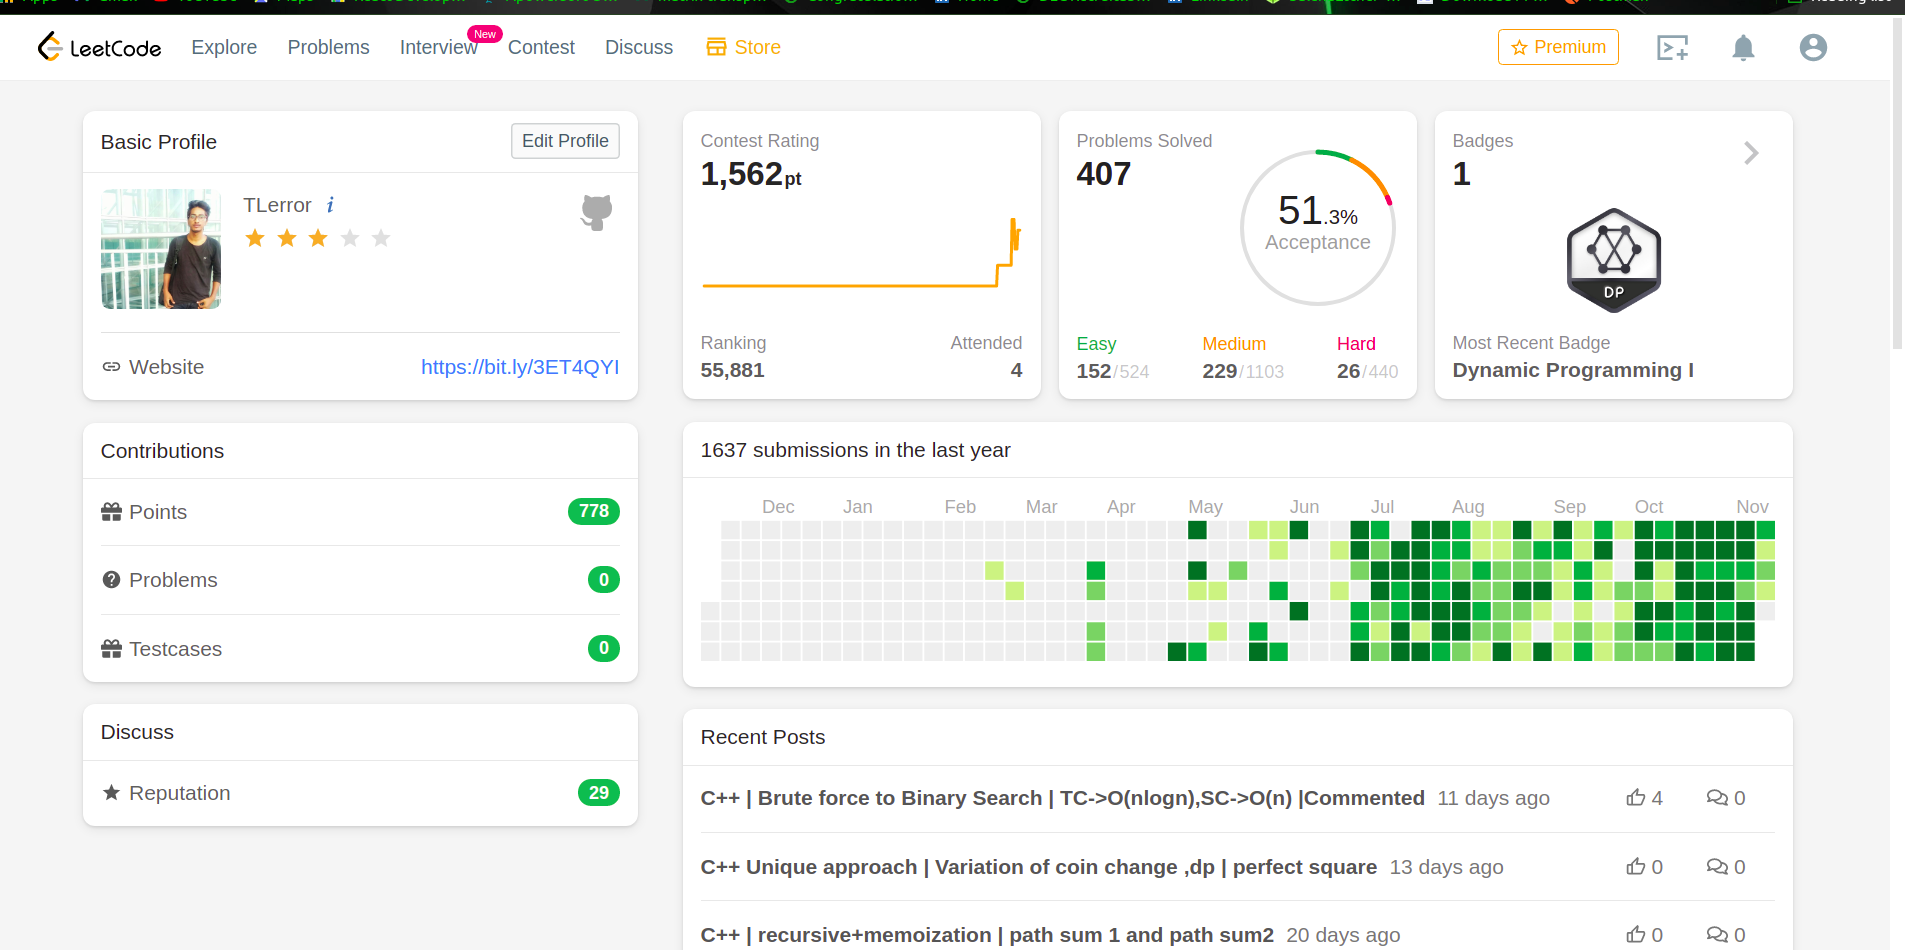Screen dimensions: 1905x950
Task: Click the Reputation star icon
Action: (111, 793)
